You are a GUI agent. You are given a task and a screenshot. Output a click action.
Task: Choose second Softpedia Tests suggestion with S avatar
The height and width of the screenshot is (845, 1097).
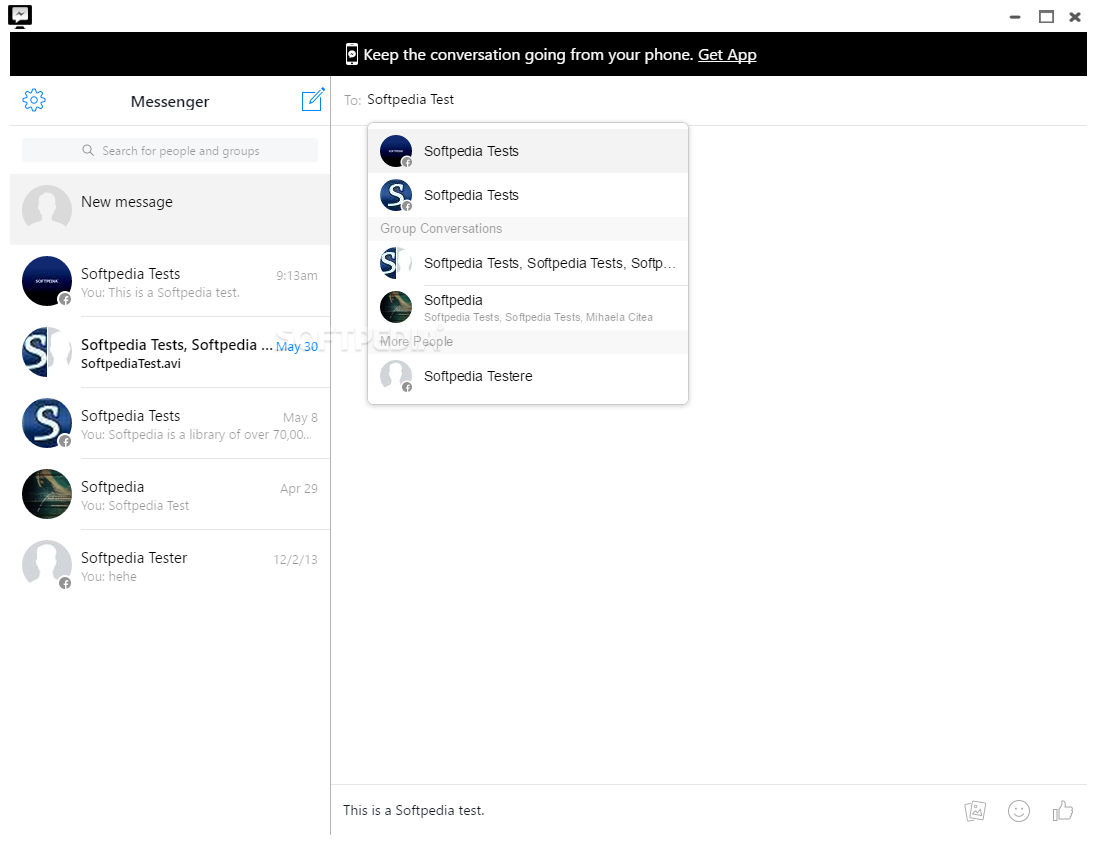pyautogui.click(x=528, y=195)
